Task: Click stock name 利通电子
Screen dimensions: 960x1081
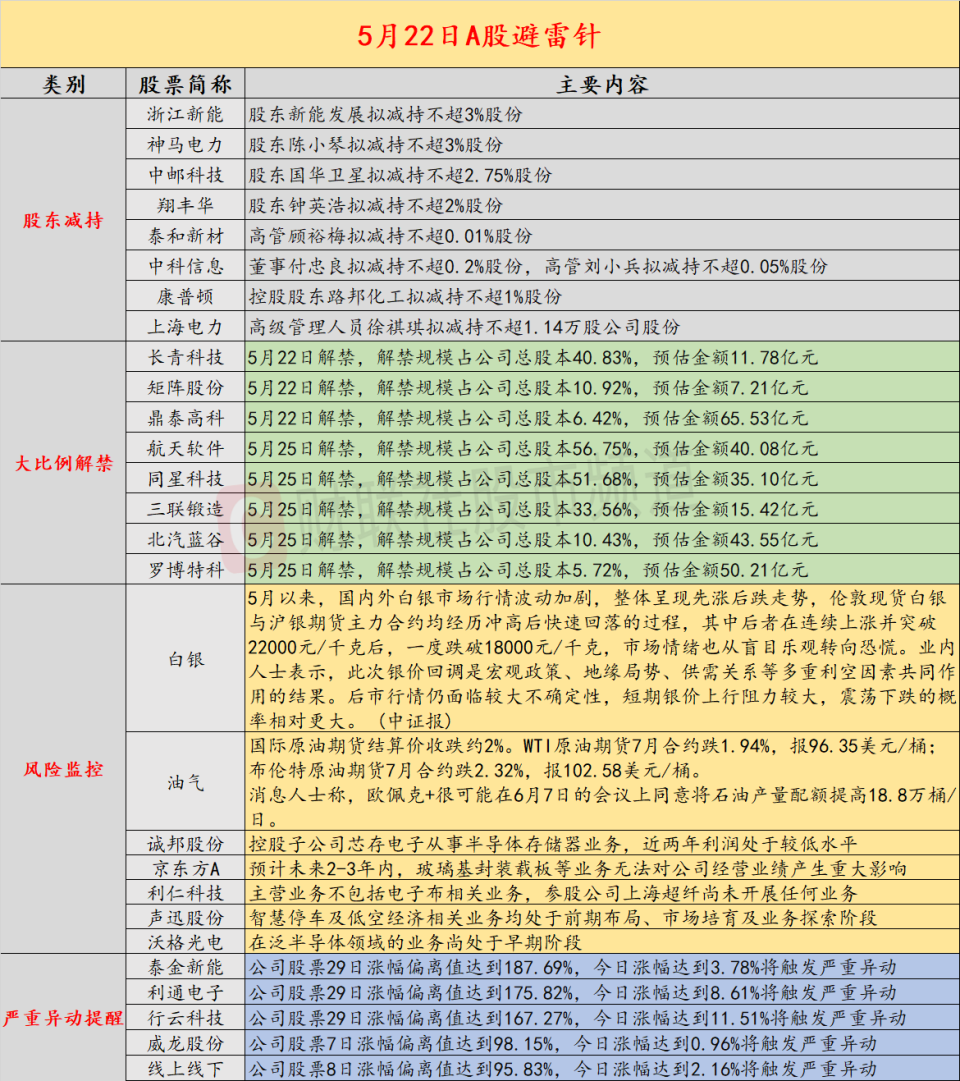Action: (185, 993)
